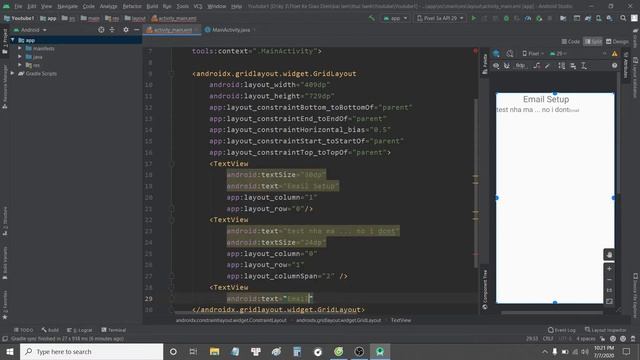This screenshot has width=640, height=360.
Task: Open the Build tool window
Action: pos(50,330)
